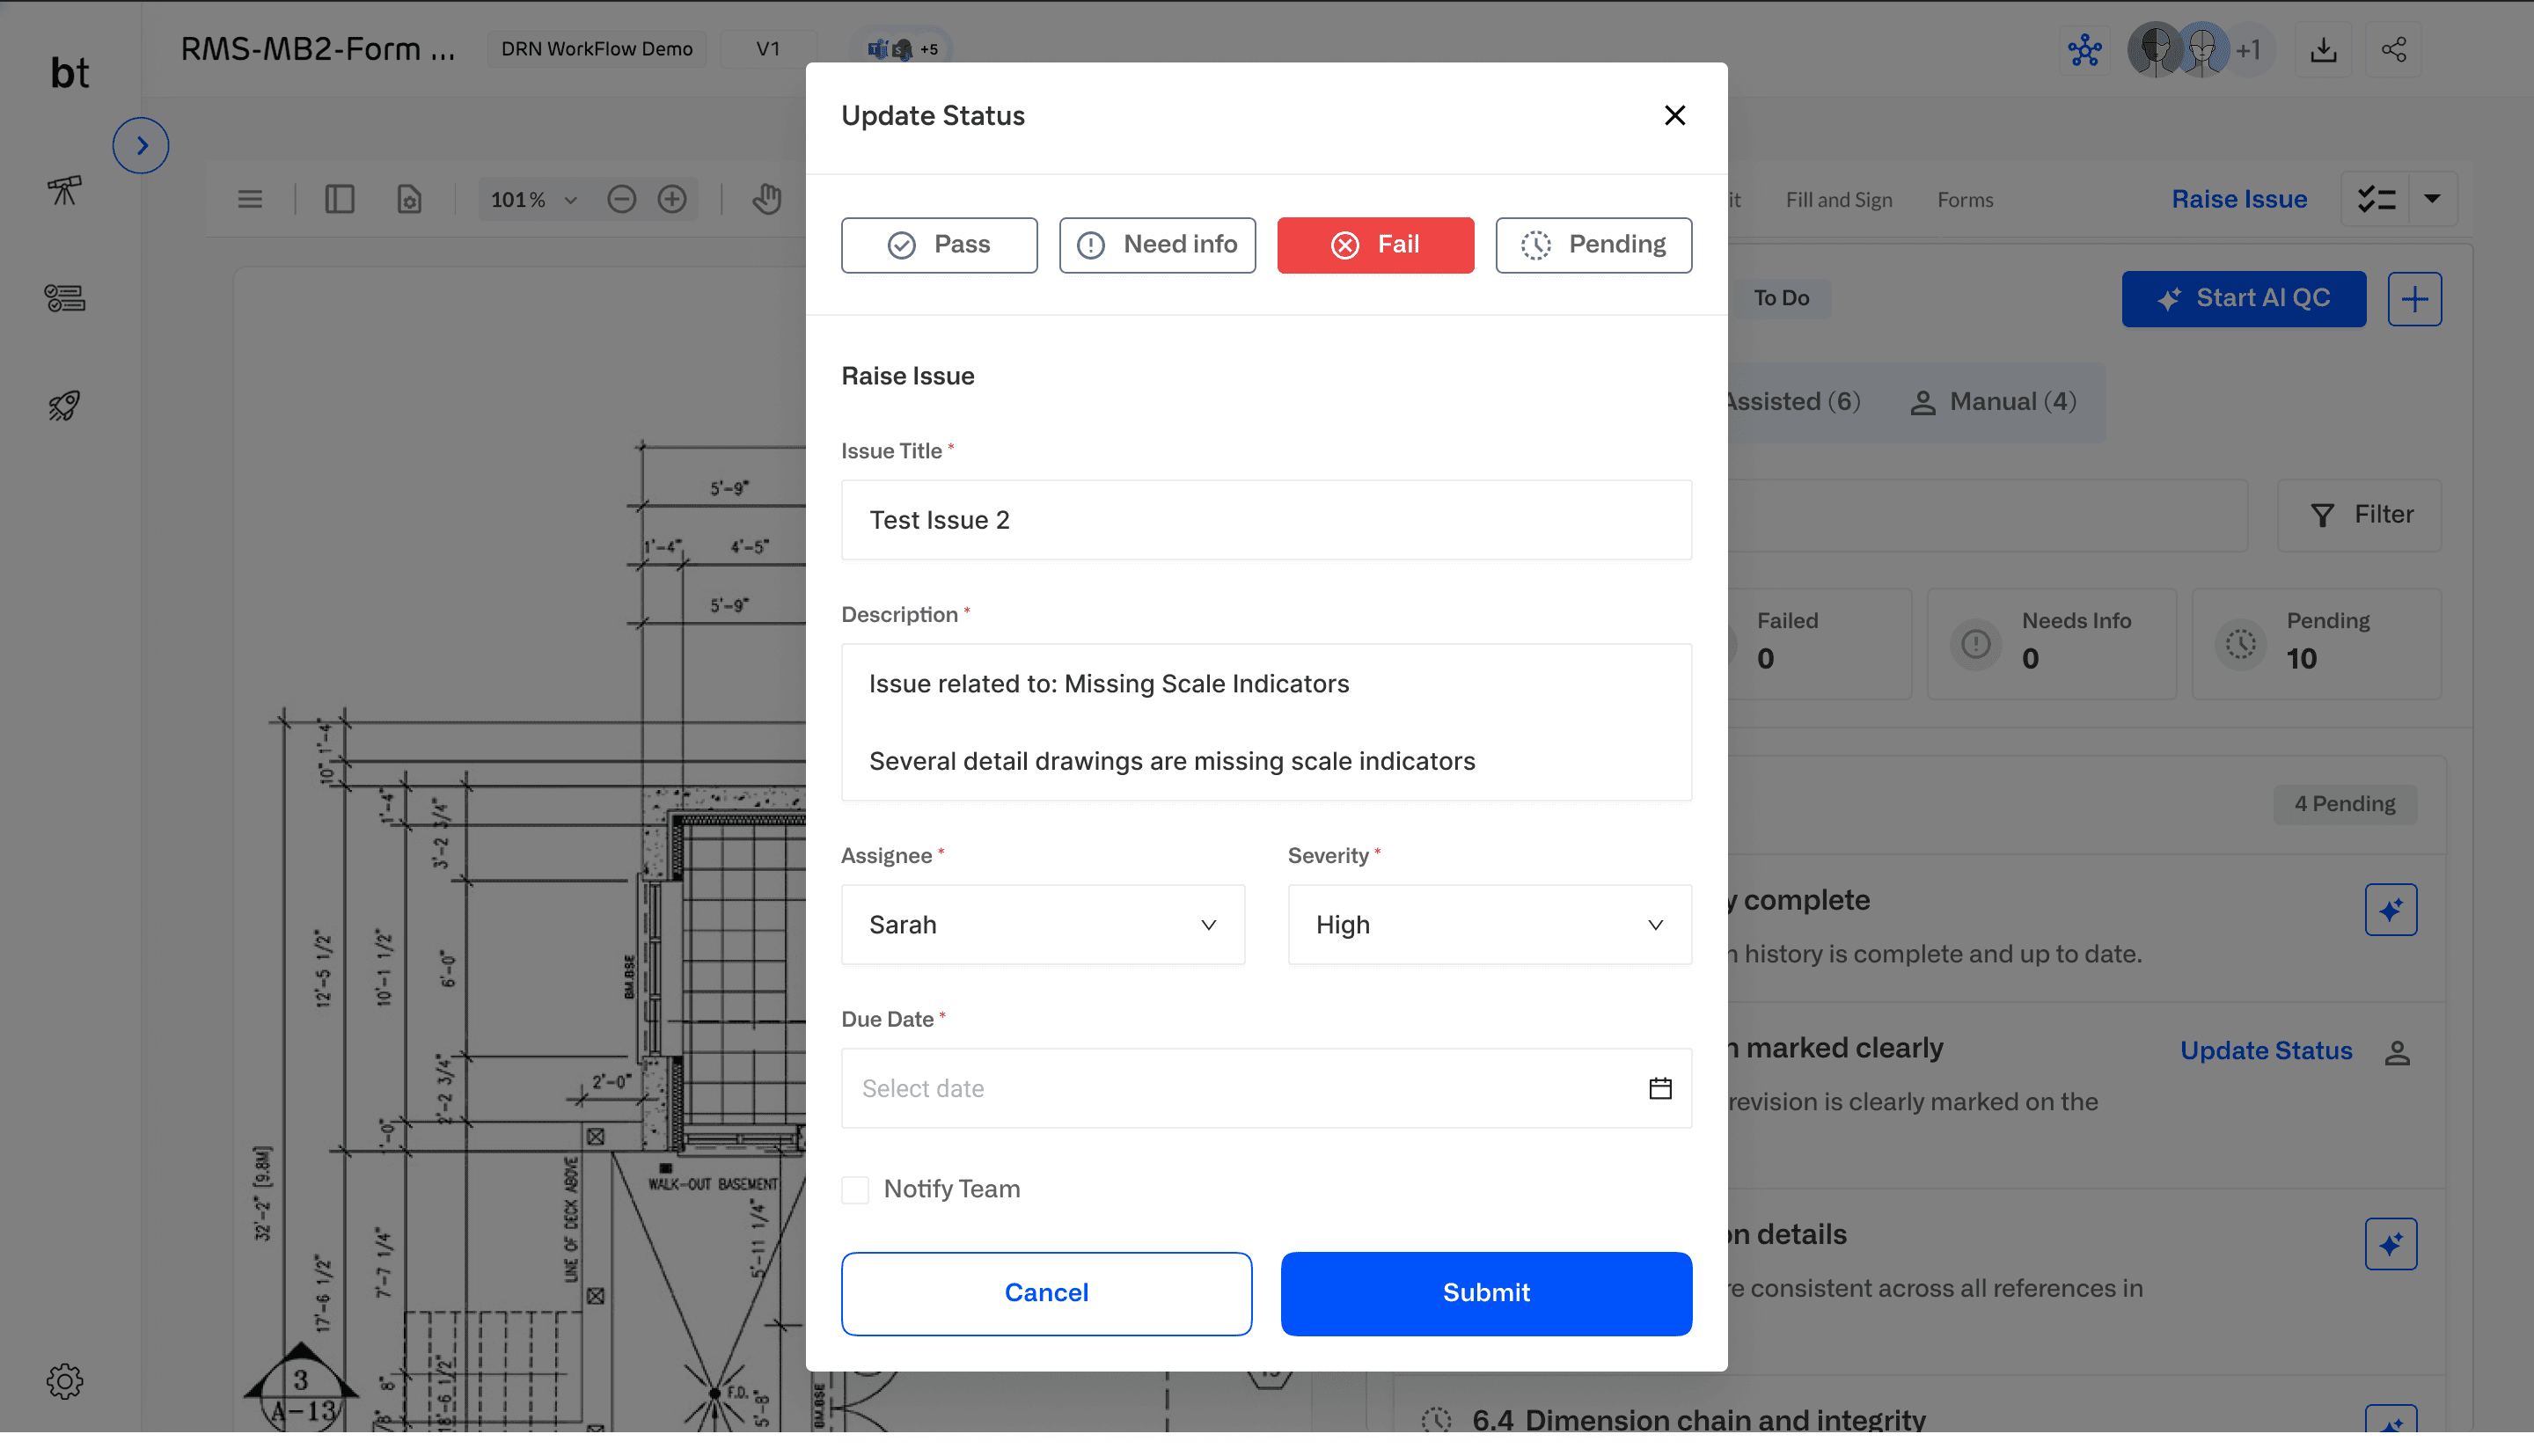Image resolution: width=2534 pixels, height=1456 pixels.
Task: Enable the Notify Team checkbox
Action: pyautogui.click(x=855, y=1190)
